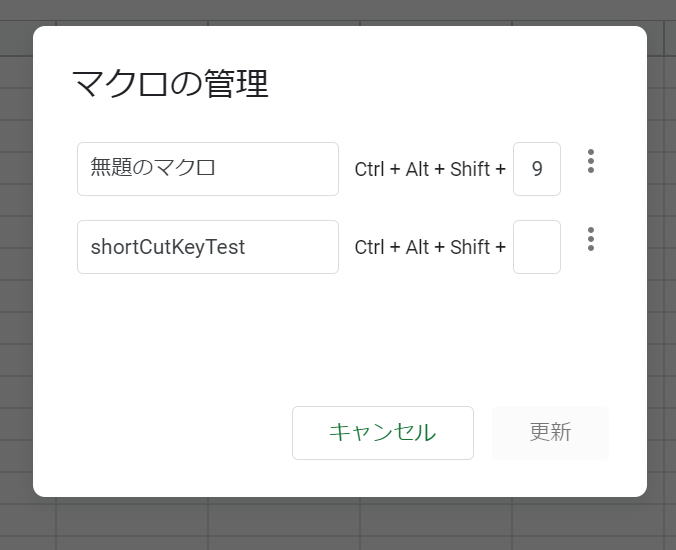Click the shortCutKeyTest name field
The width and height of the screenshot is (676, 550).
coord(208,247)
